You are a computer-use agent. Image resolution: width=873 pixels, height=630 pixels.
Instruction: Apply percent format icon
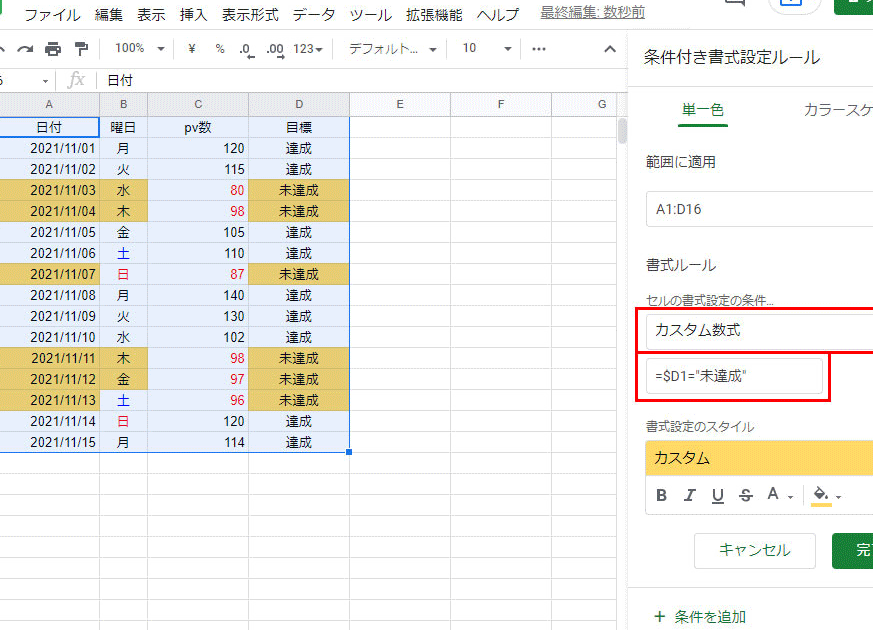220,49
